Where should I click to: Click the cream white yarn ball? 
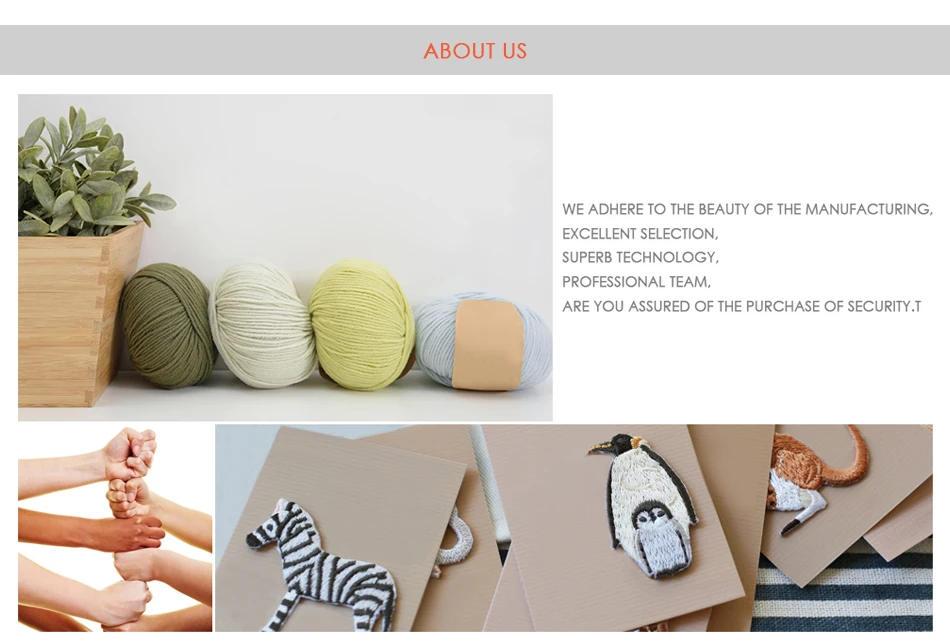(263, 323)
